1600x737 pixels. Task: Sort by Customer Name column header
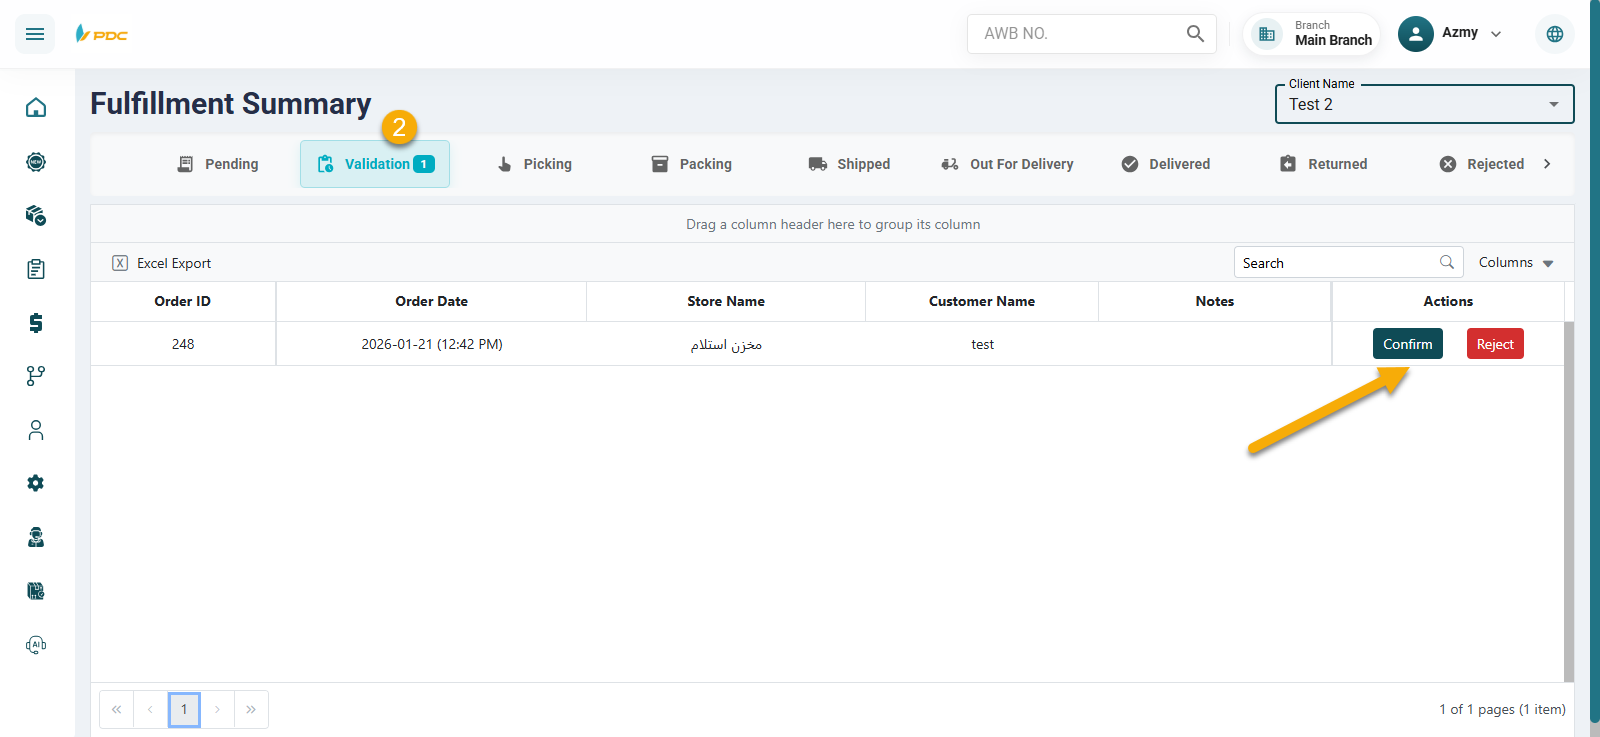tap(982, 301)
